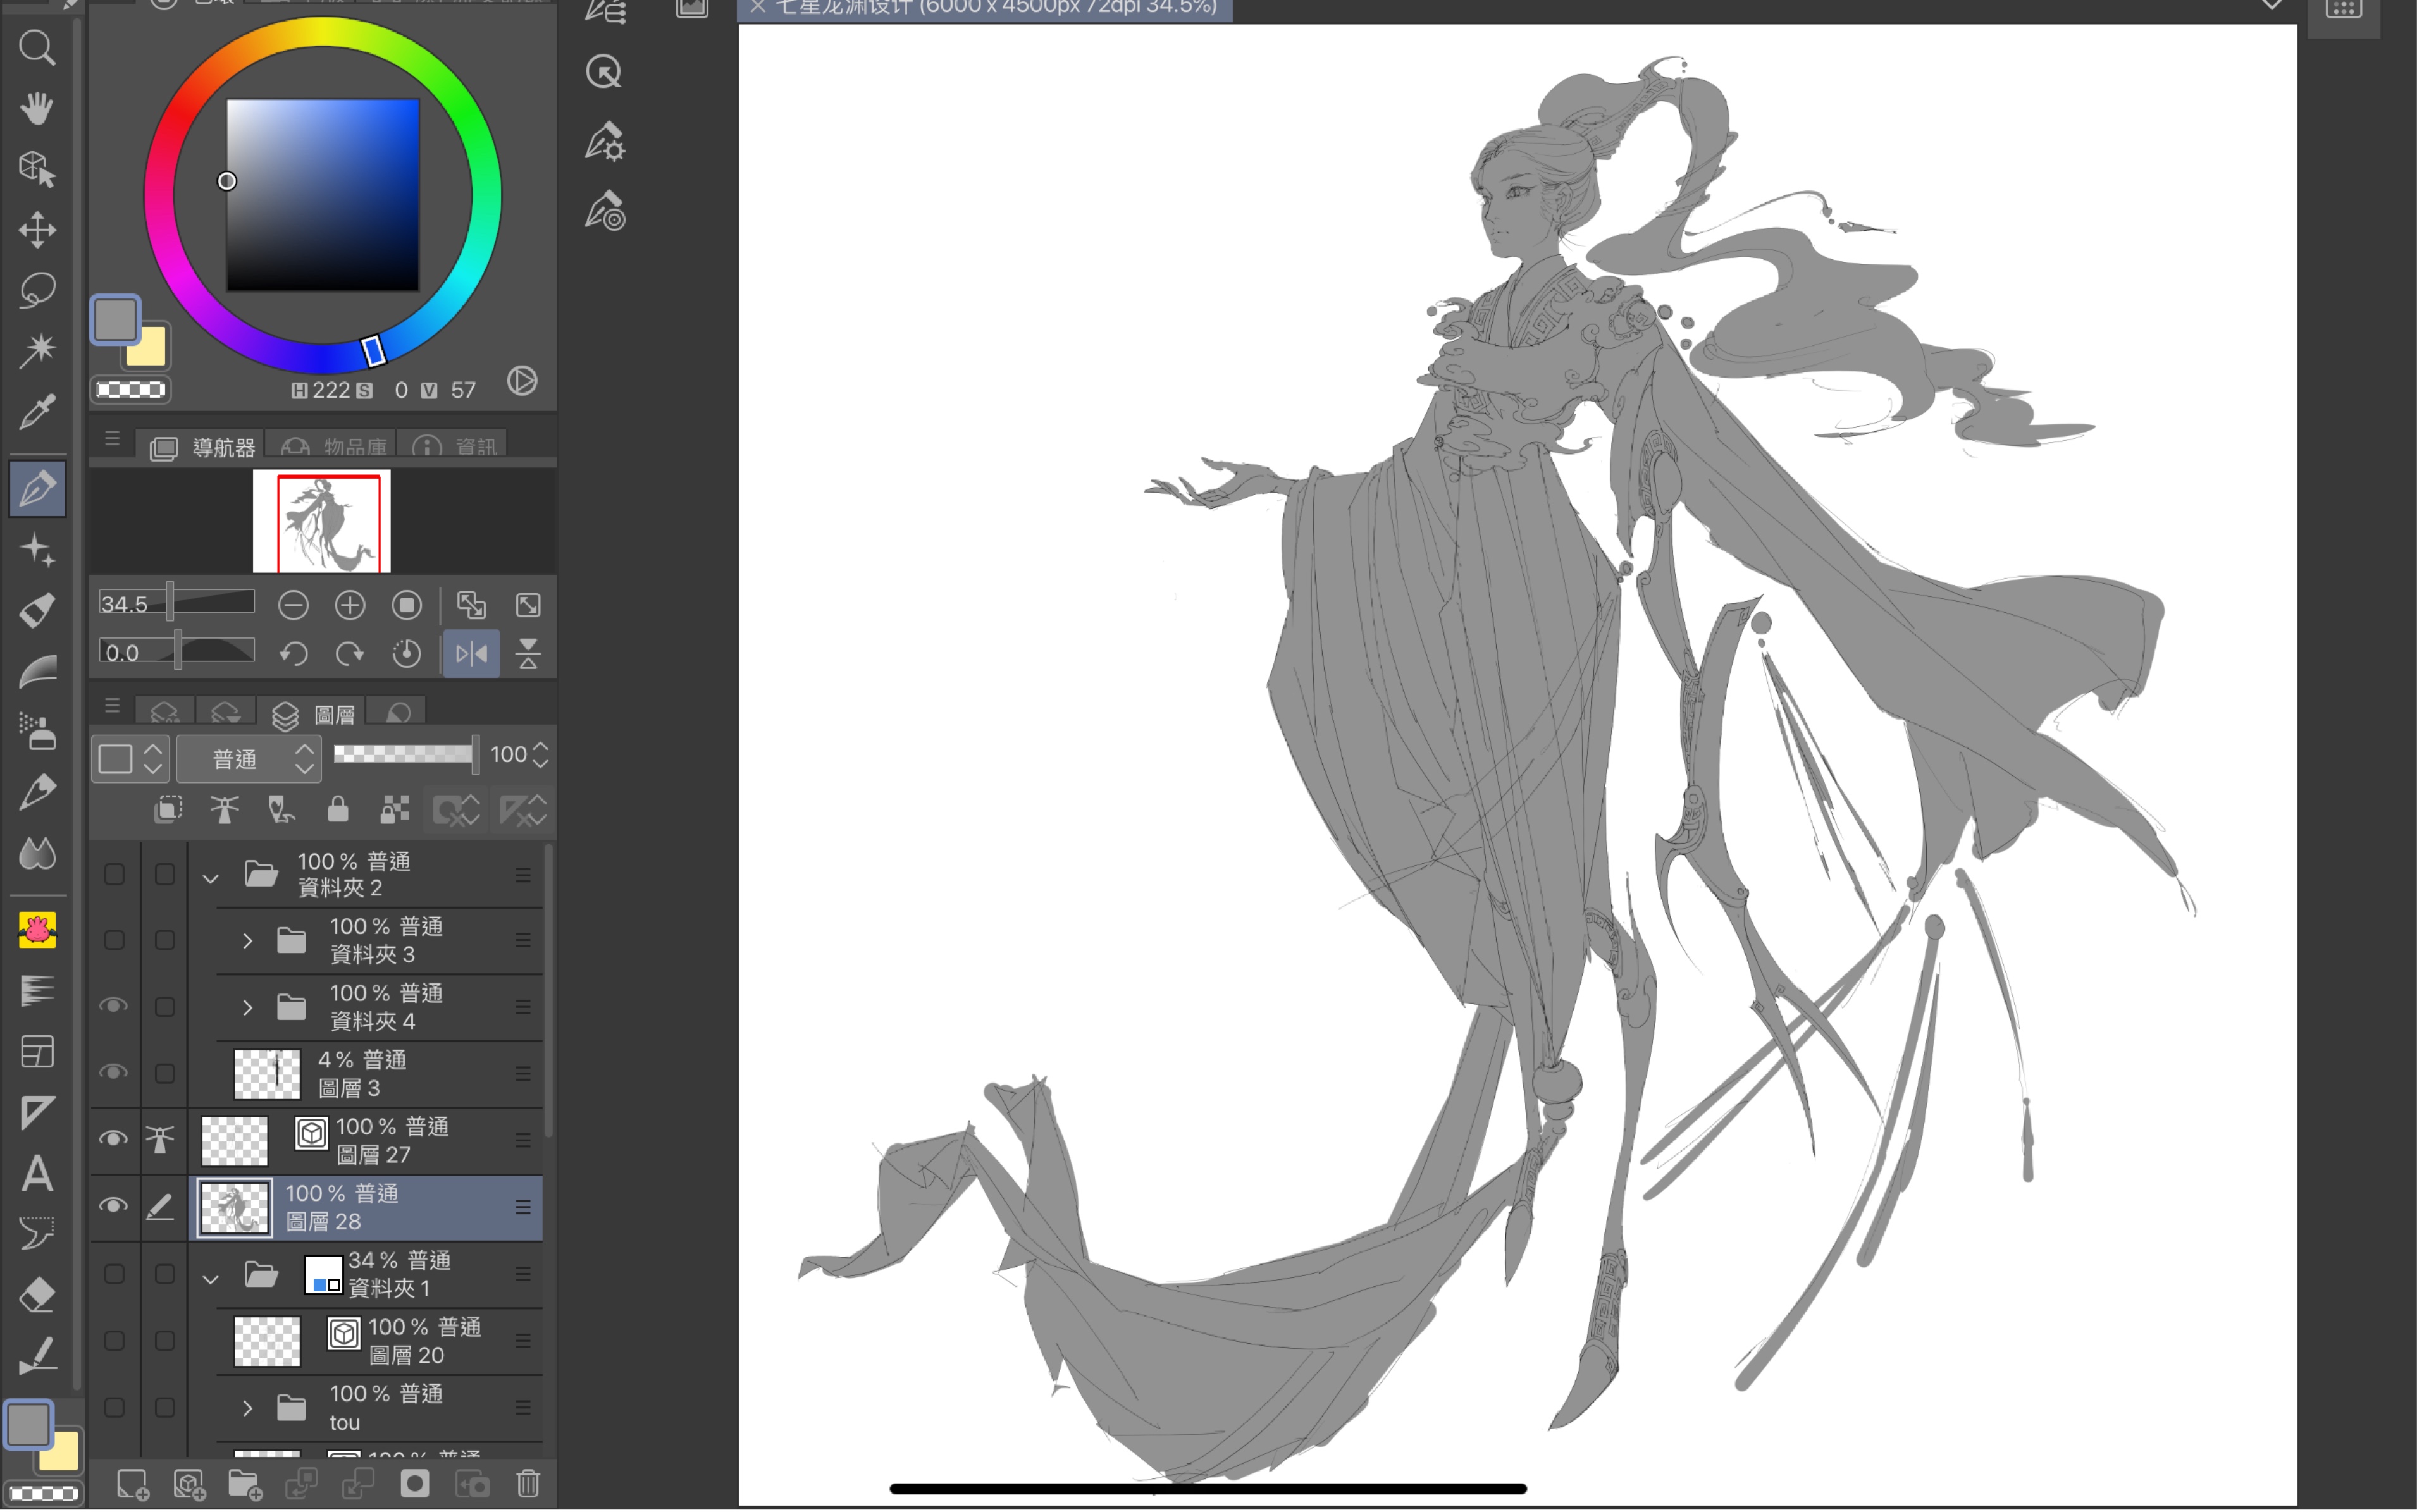Show folder 資料夾 1 via visibility box
This screenshot has width=2417, height=1512.
[114, 1274]
